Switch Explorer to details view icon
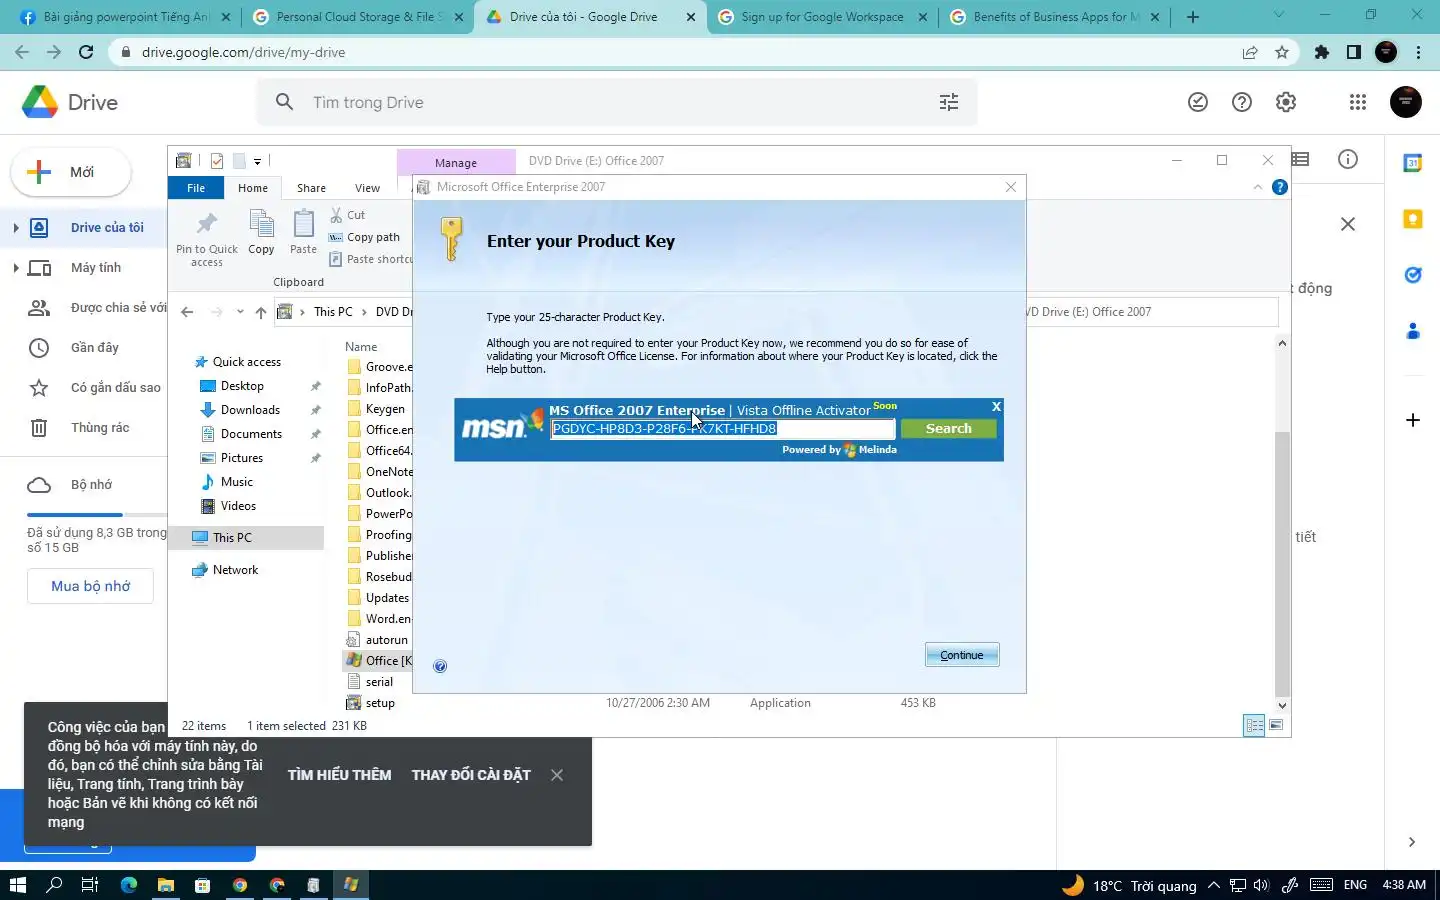 (1254, 726)
